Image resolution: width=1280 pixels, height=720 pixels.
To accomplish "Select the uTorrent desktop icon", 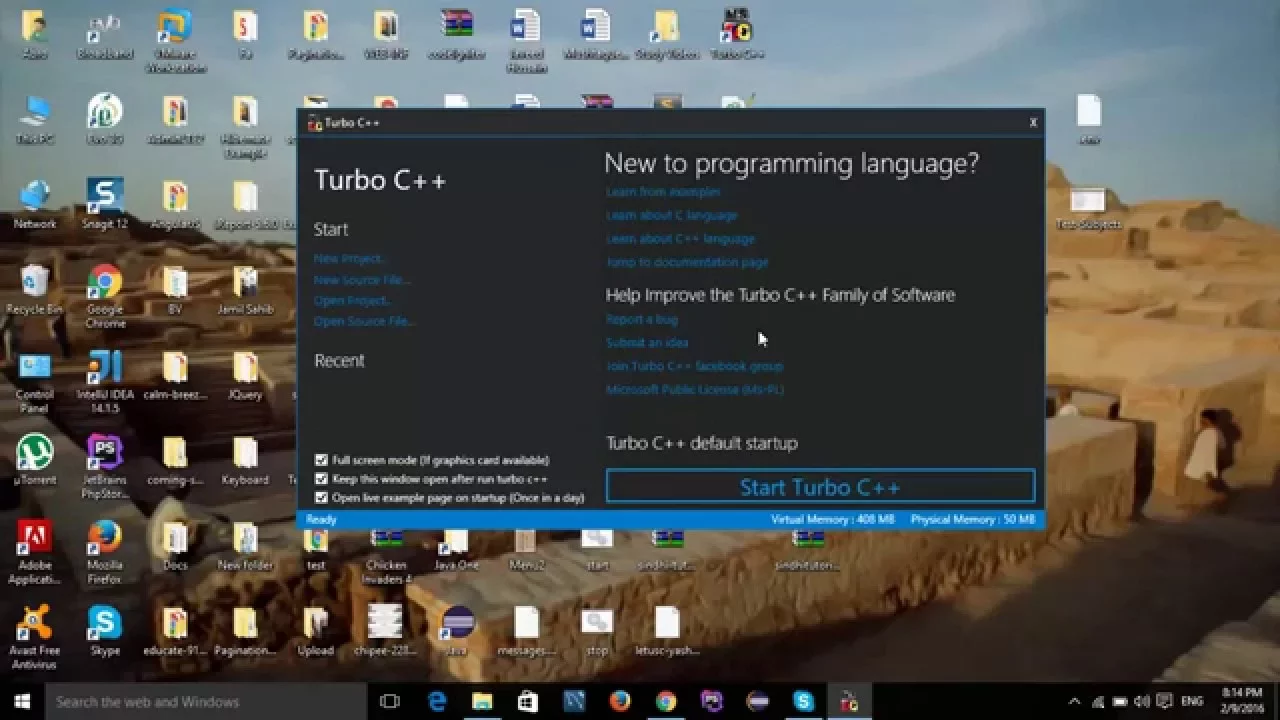I will (35, 460).
